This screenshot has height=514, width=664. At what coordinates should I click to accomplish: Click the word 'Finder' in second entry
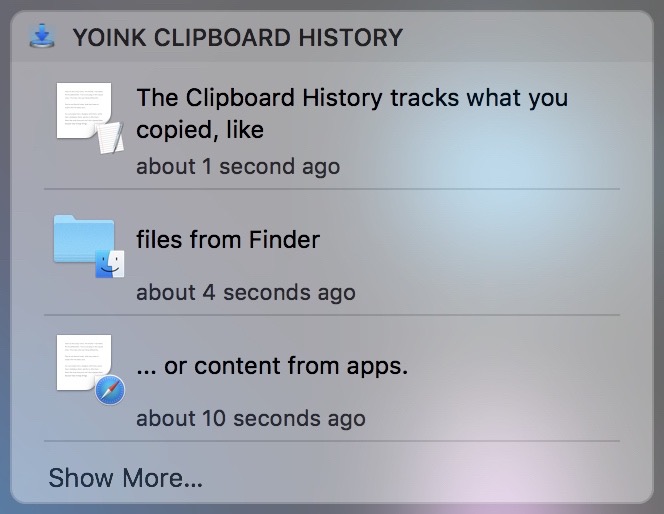[x=284, y=240]
